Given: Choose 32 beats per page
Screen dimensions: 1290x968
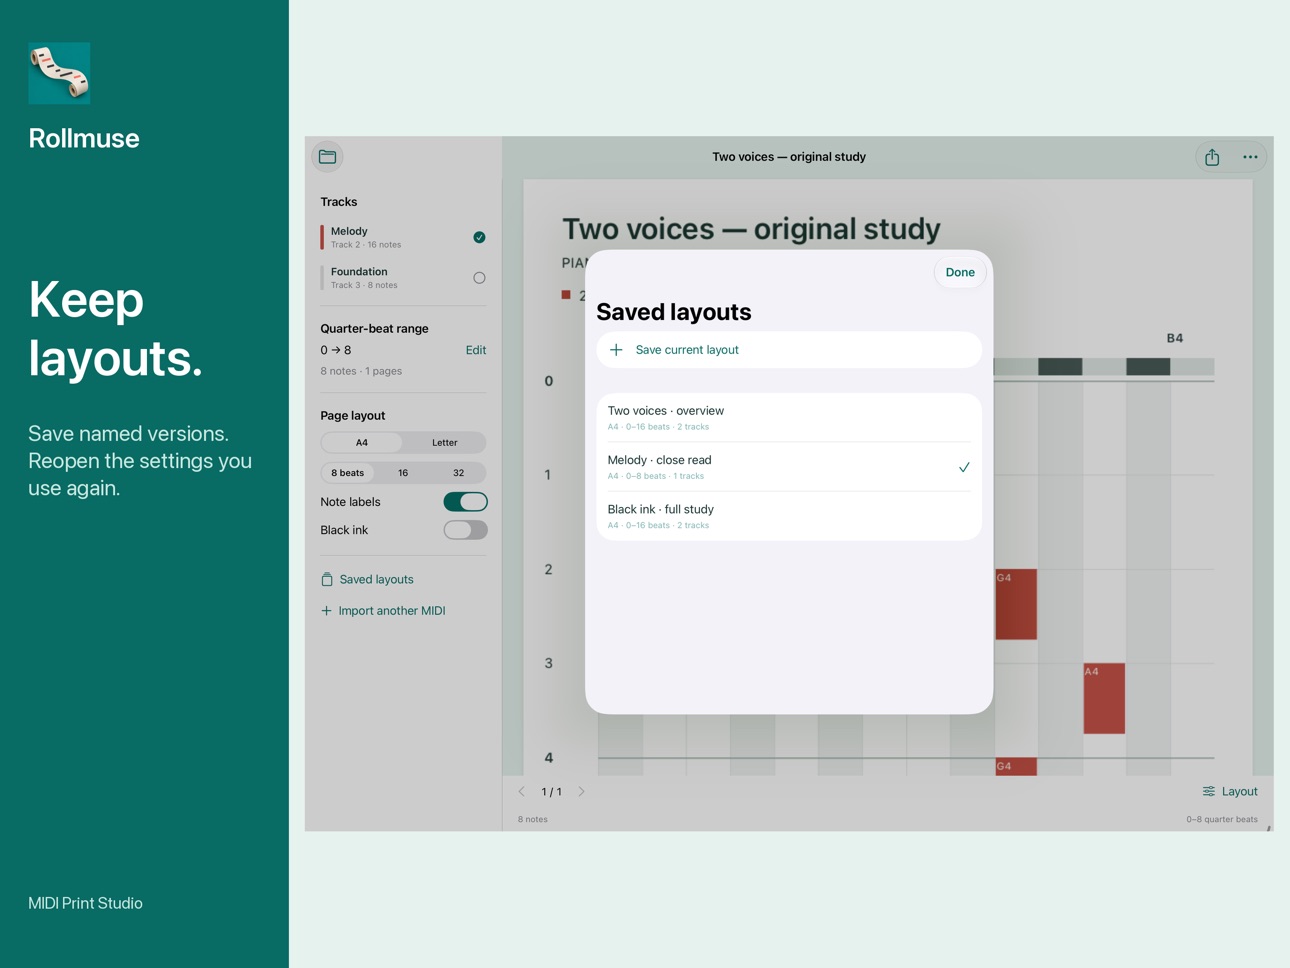Looking at the screenshot, I should coord(458,473).
